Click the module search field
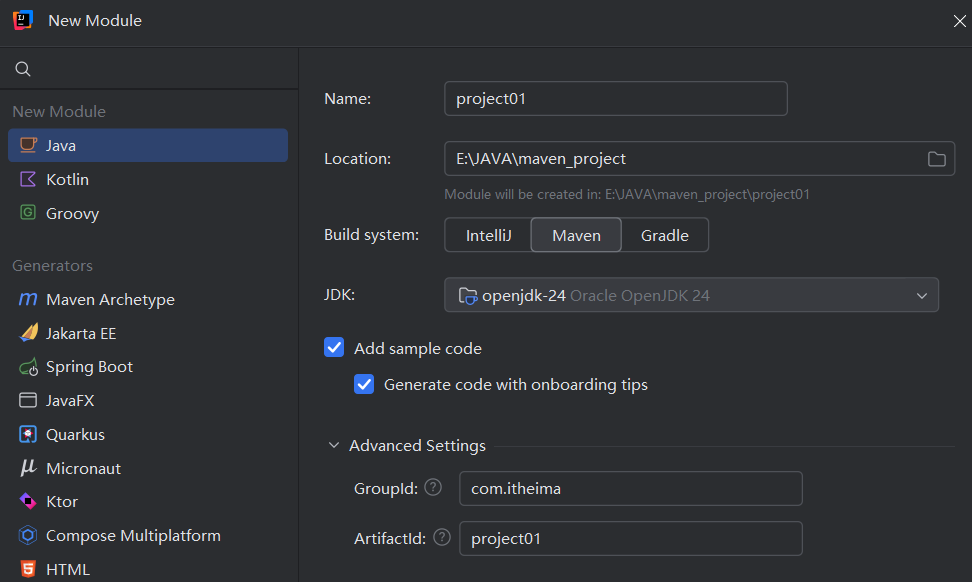The width and height of the screenshot is (972, 582). (x=149, y=69)
